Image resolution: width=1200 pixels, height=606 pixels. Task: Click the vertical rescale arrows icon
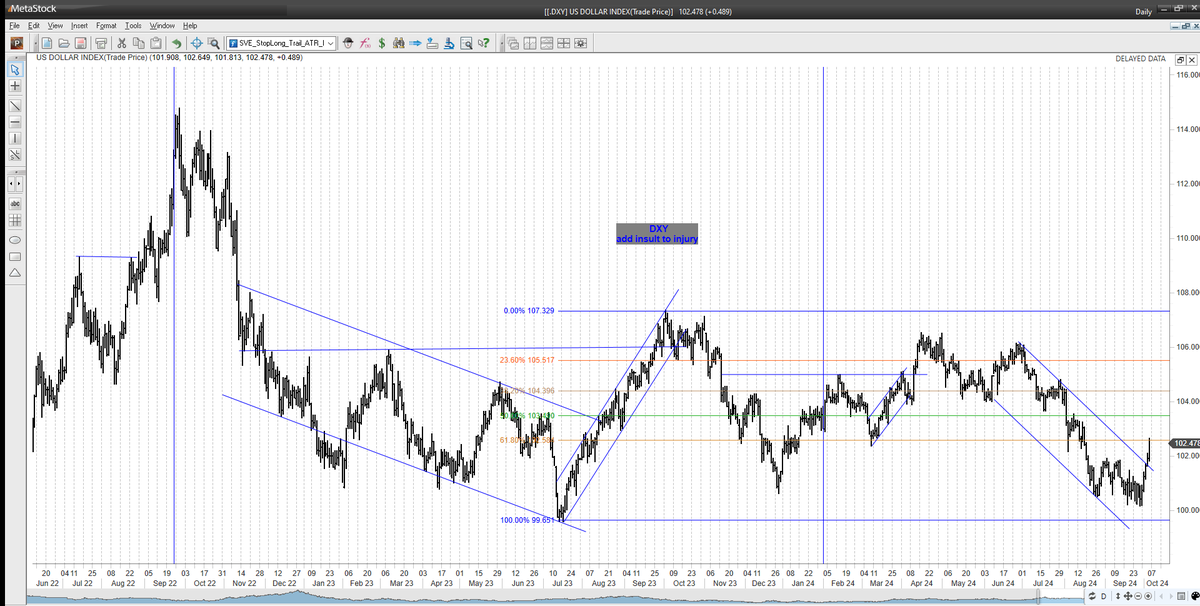click(1118, 596)
